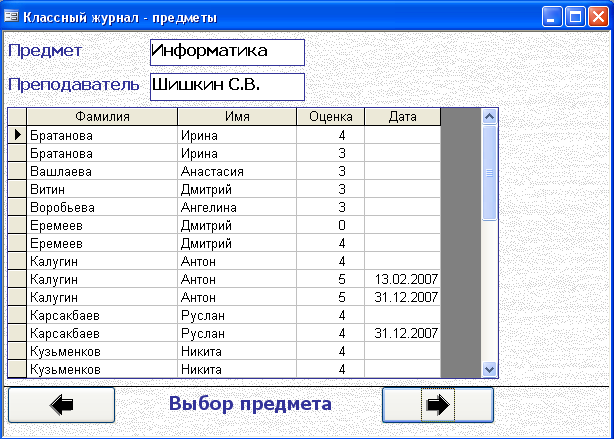Minimize the Классный журнал window
Image resolution: width=614 pixels, height=439 pixels.
552,17
